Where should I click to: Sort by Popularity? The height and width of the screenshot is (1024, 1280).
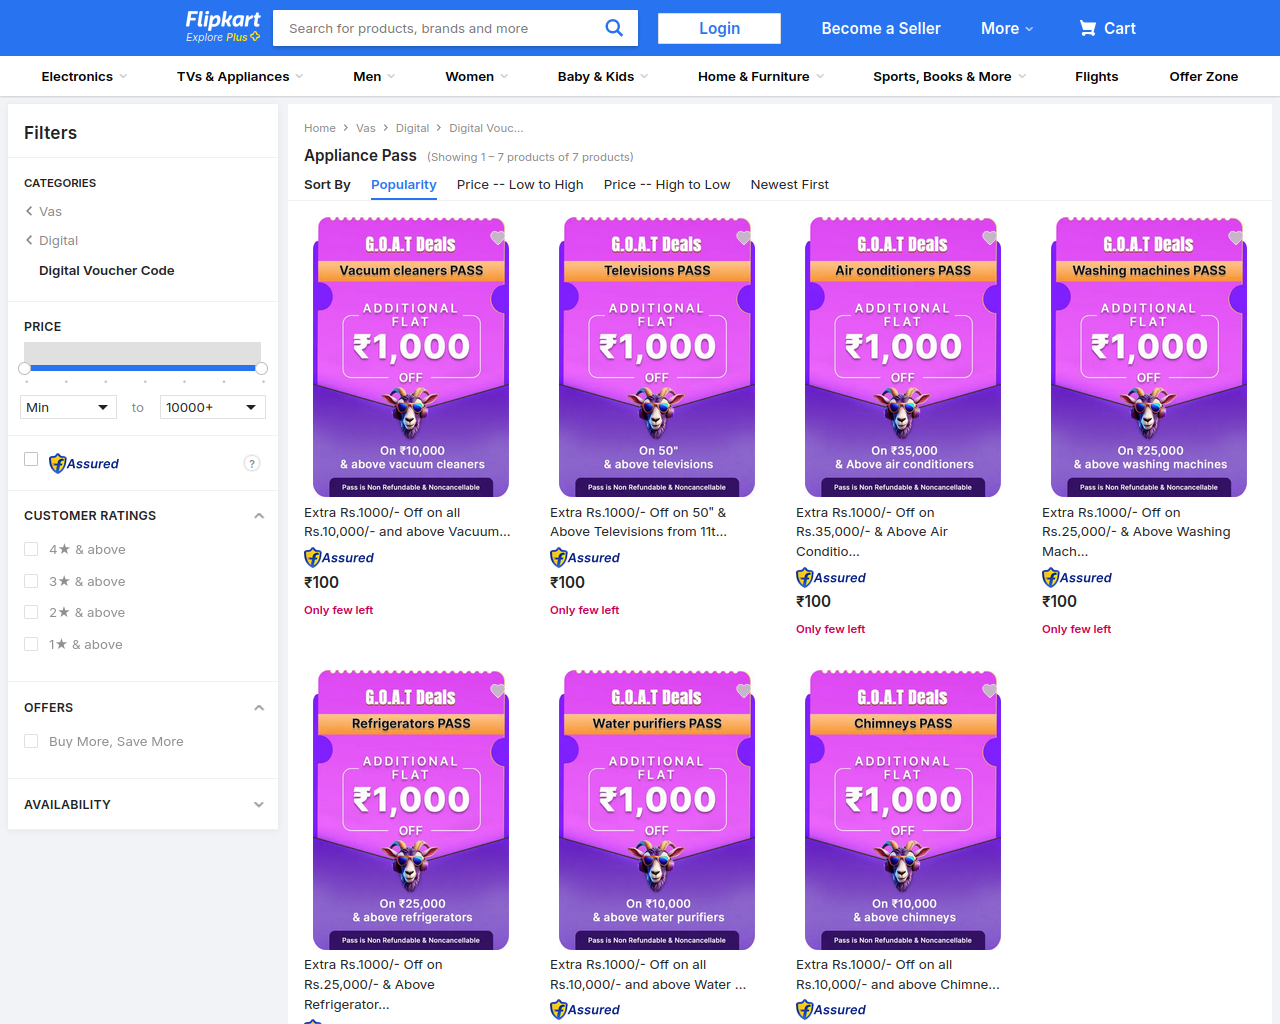point(404,184)
